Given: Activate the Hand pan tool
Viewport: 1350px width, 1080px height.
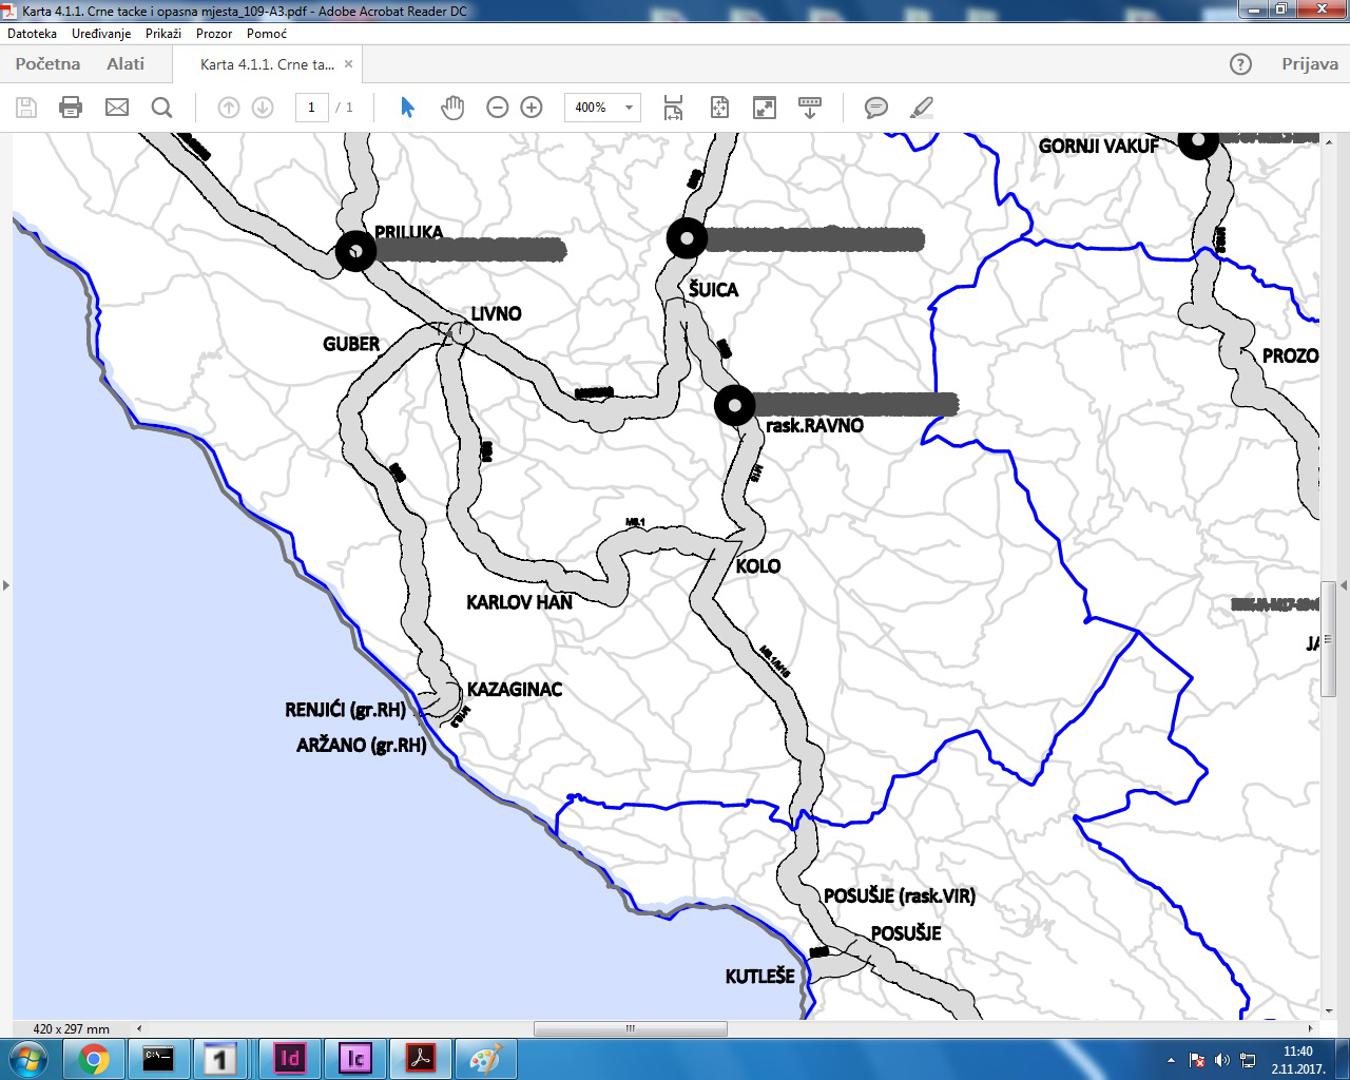Looking at the screenshot, I should point(452,107).
